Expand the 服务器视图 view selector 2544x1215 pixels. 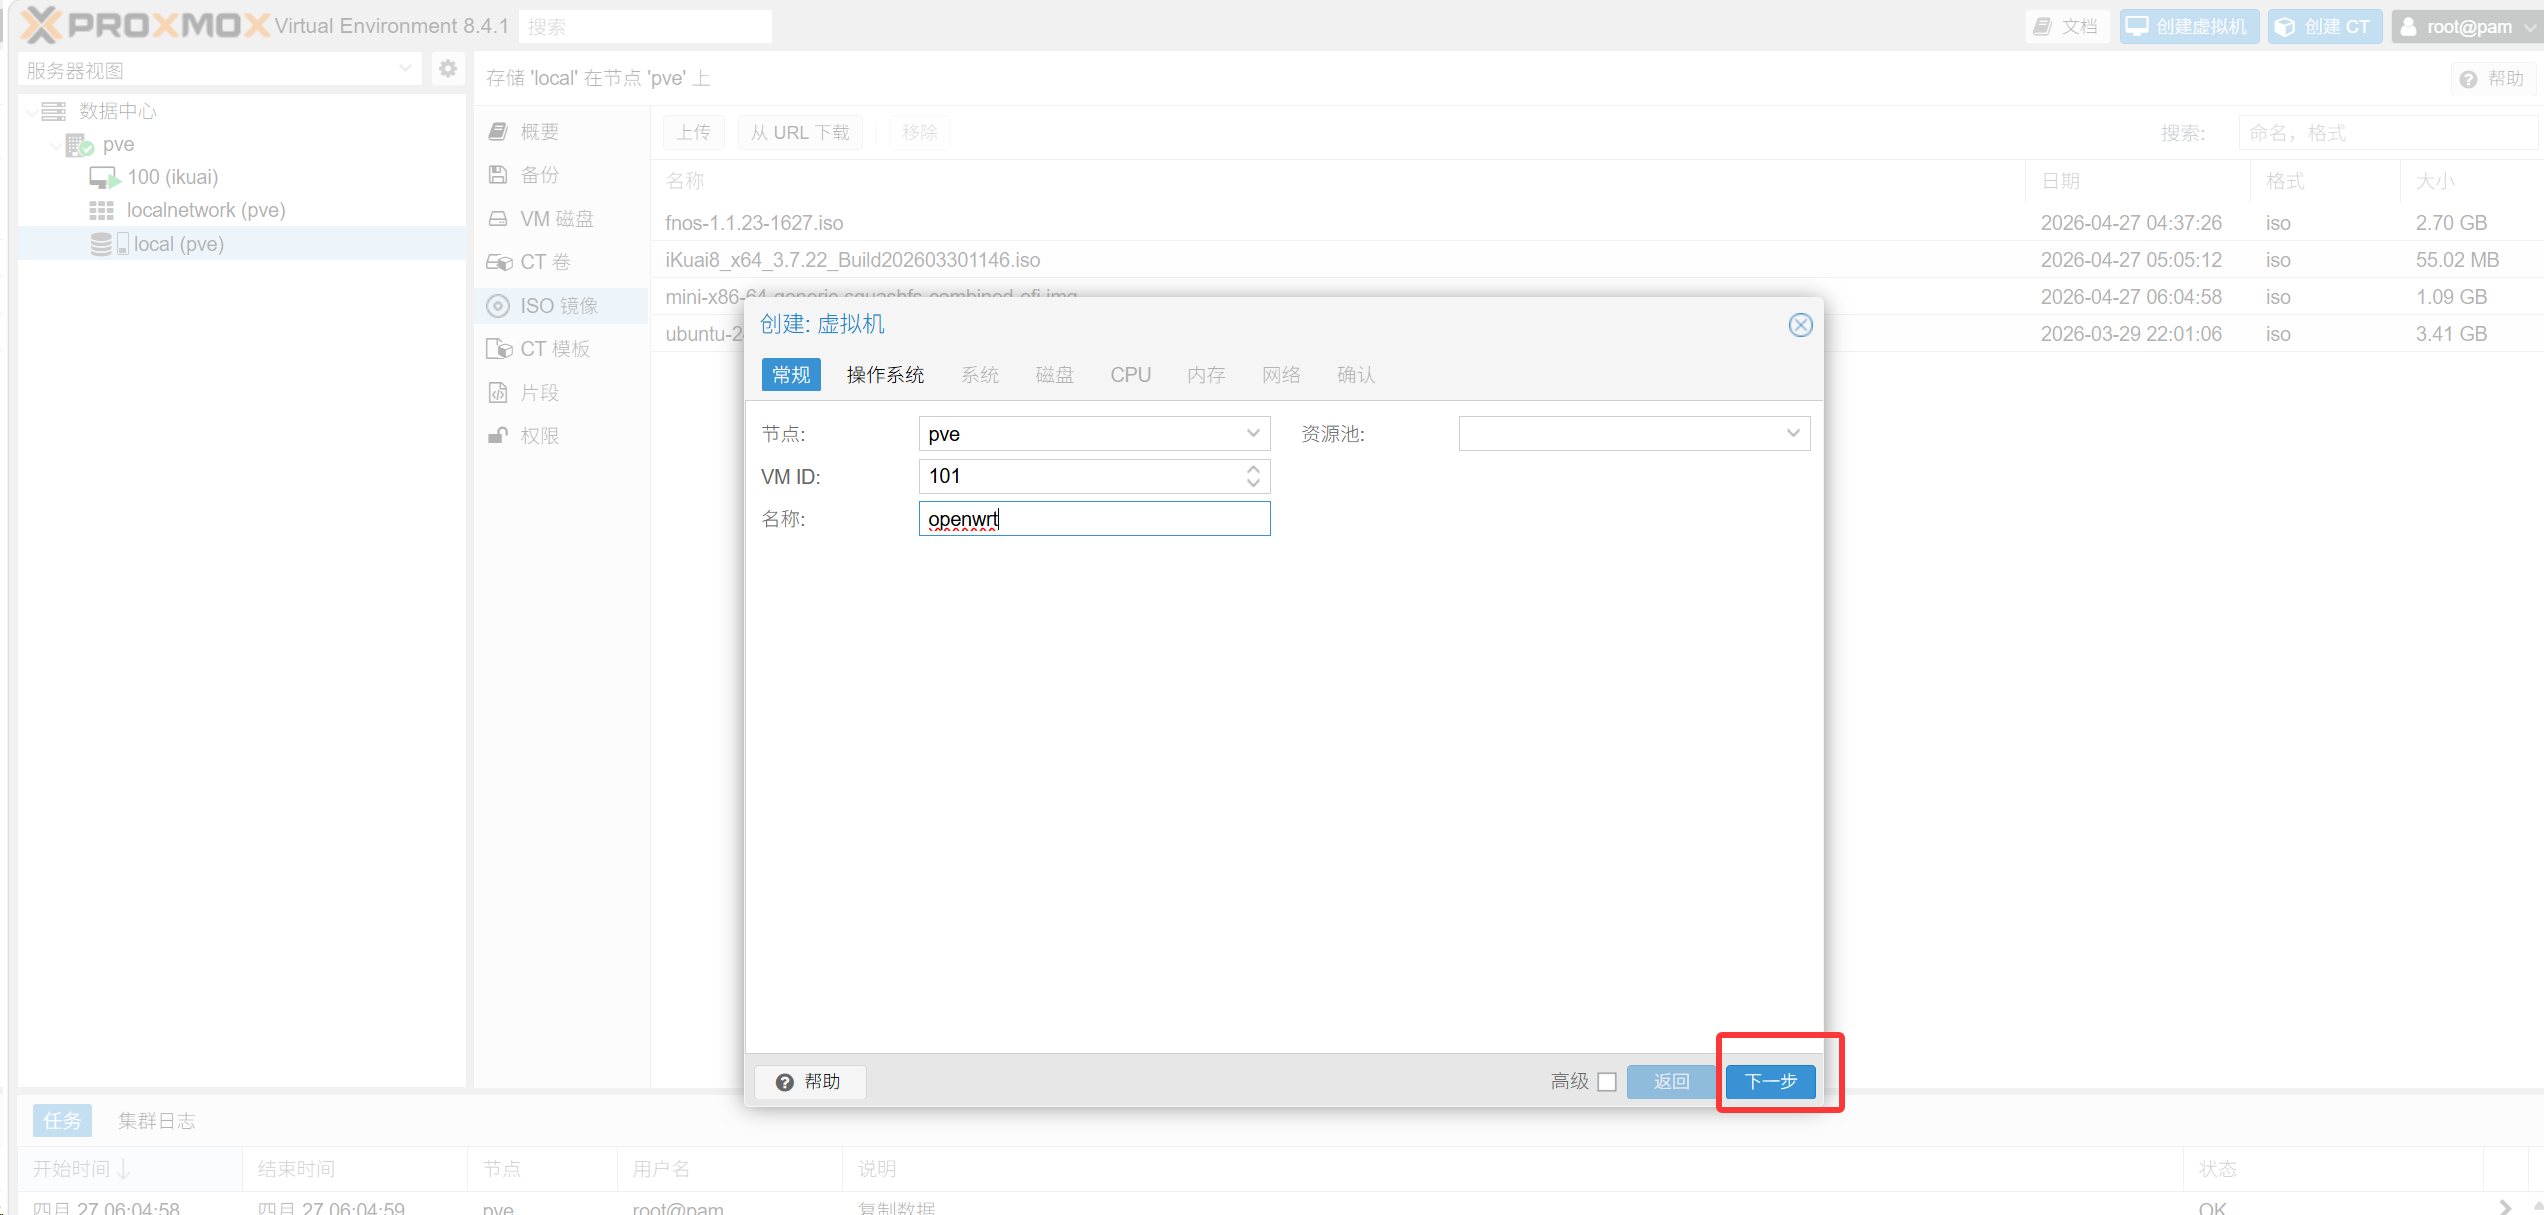coord(404,70)
